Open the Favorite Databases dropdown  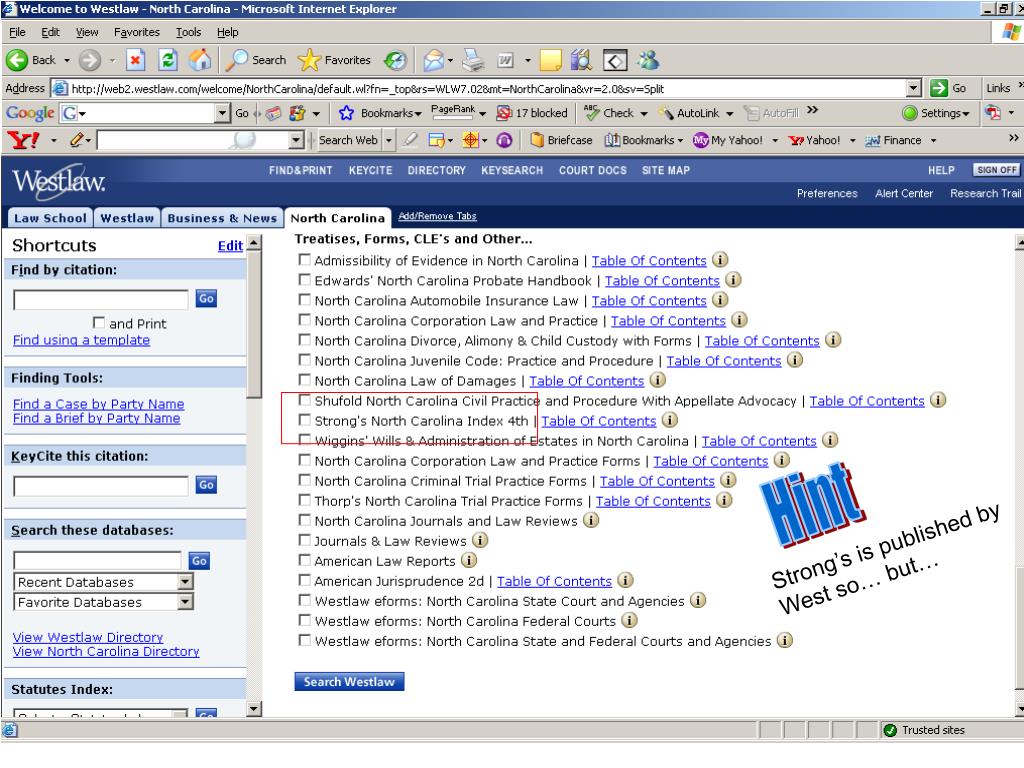tap(186, 602)
